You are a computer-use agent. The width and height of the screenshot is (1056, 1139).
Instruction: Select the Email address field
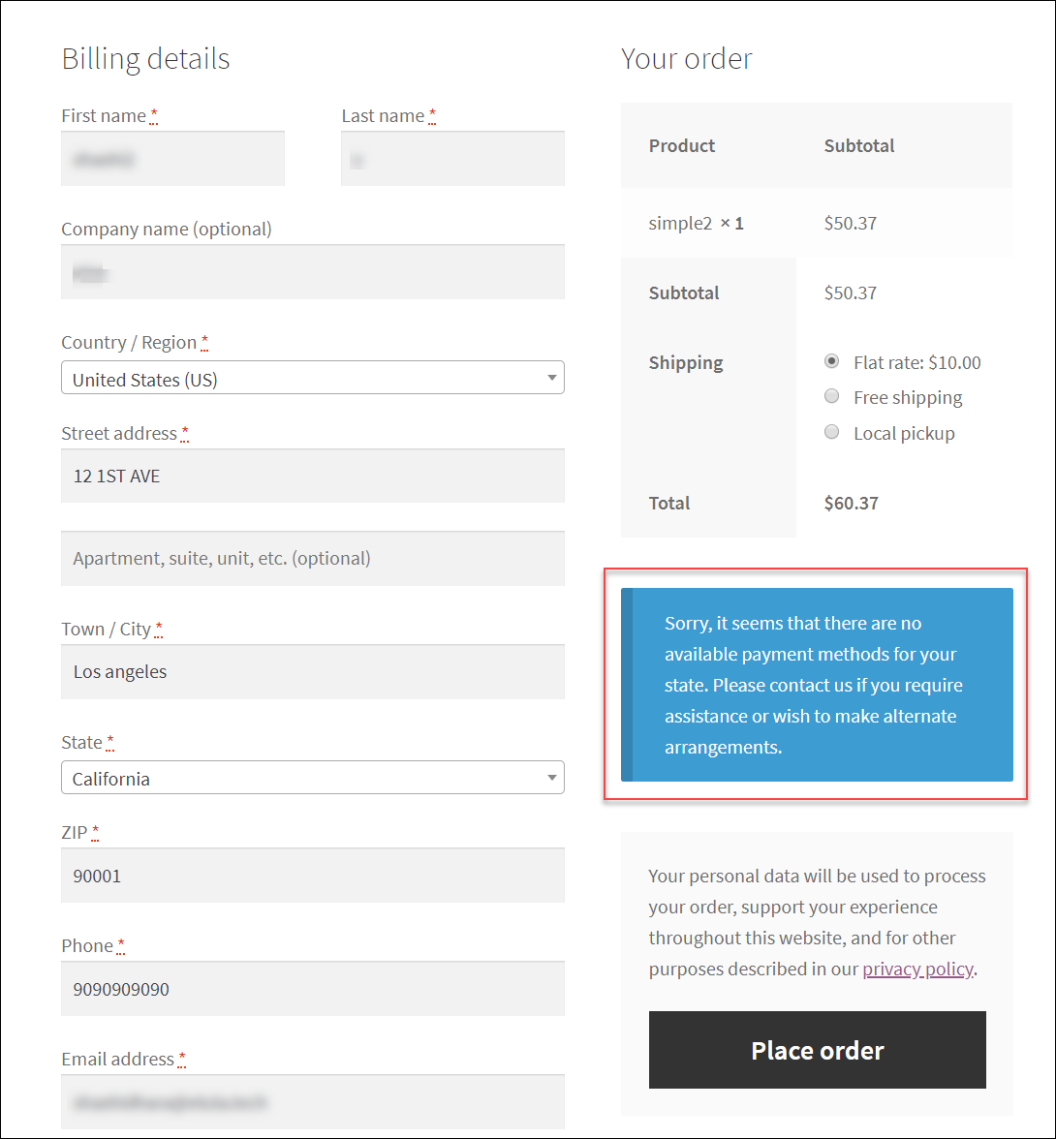pos(312,1102)
